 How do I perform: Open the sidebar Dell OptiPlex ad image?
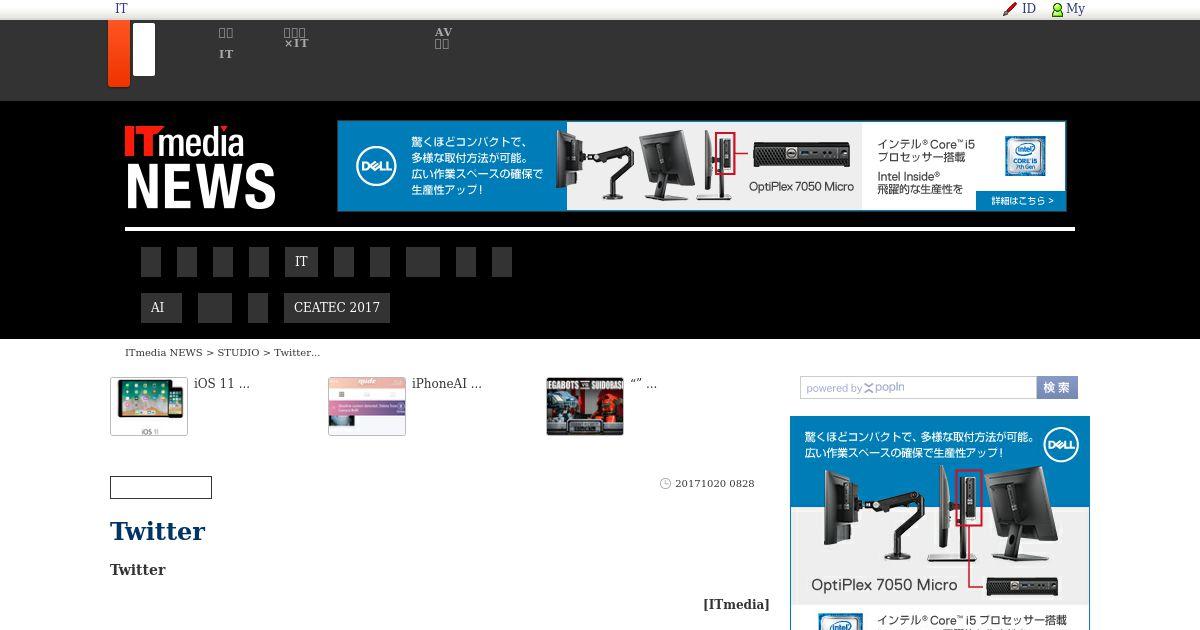pyautogui.click(x=940, y=523)
